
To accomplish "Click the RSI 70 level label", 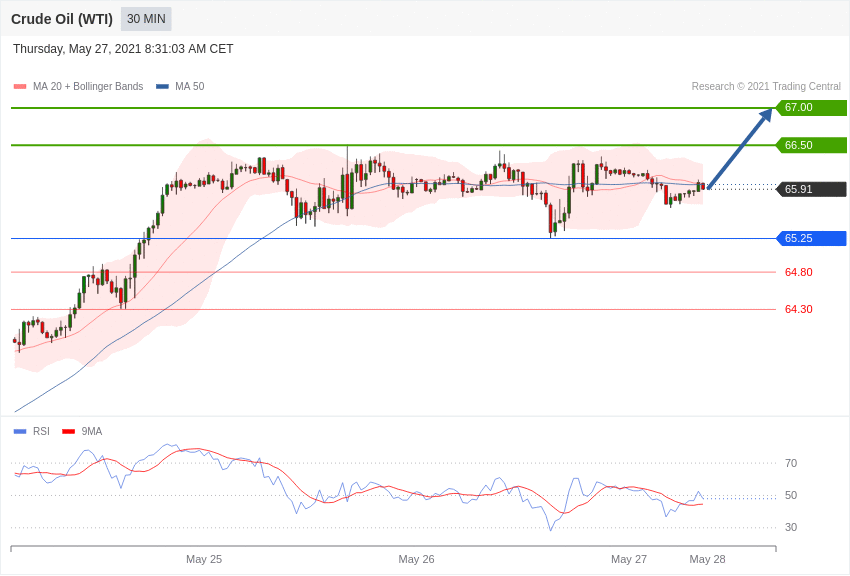I will [x=791, y=463].
